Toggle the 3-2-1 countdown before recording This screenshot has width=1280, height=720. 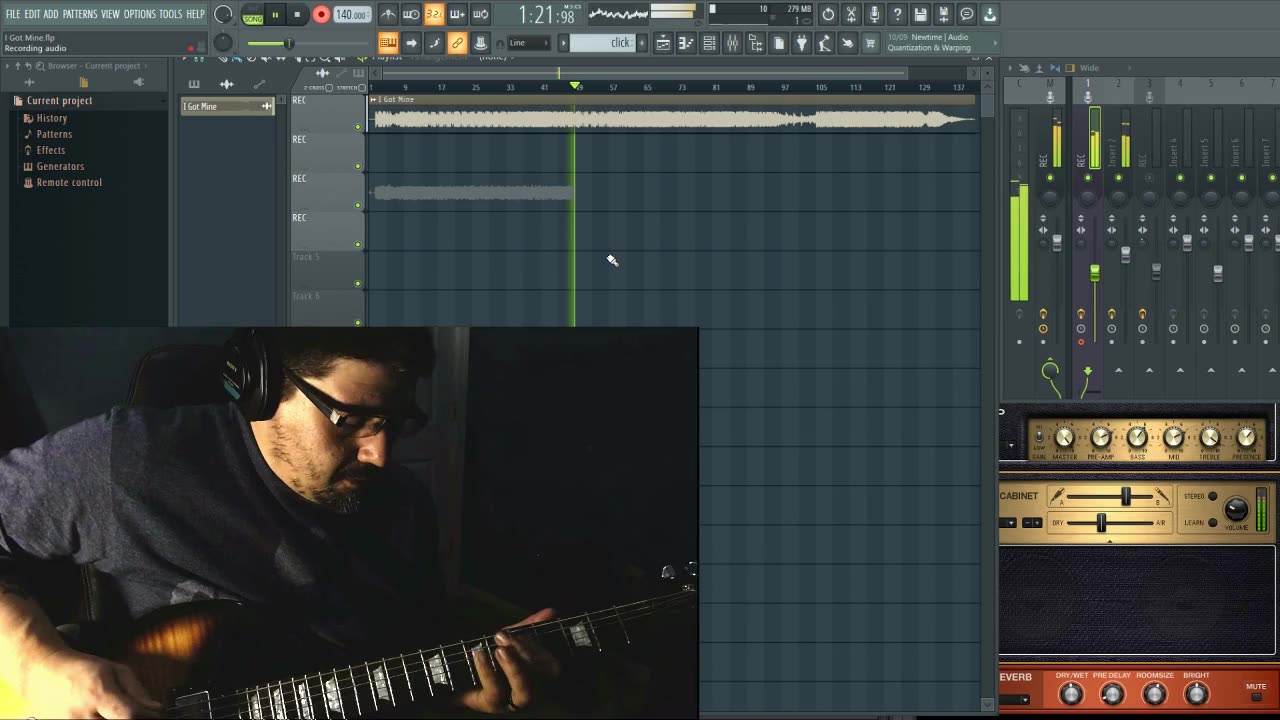coord(434,14)
